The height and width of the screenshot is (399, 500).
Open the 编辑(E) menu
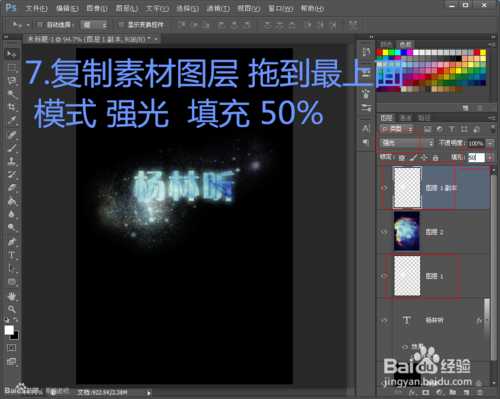point(67,8)
